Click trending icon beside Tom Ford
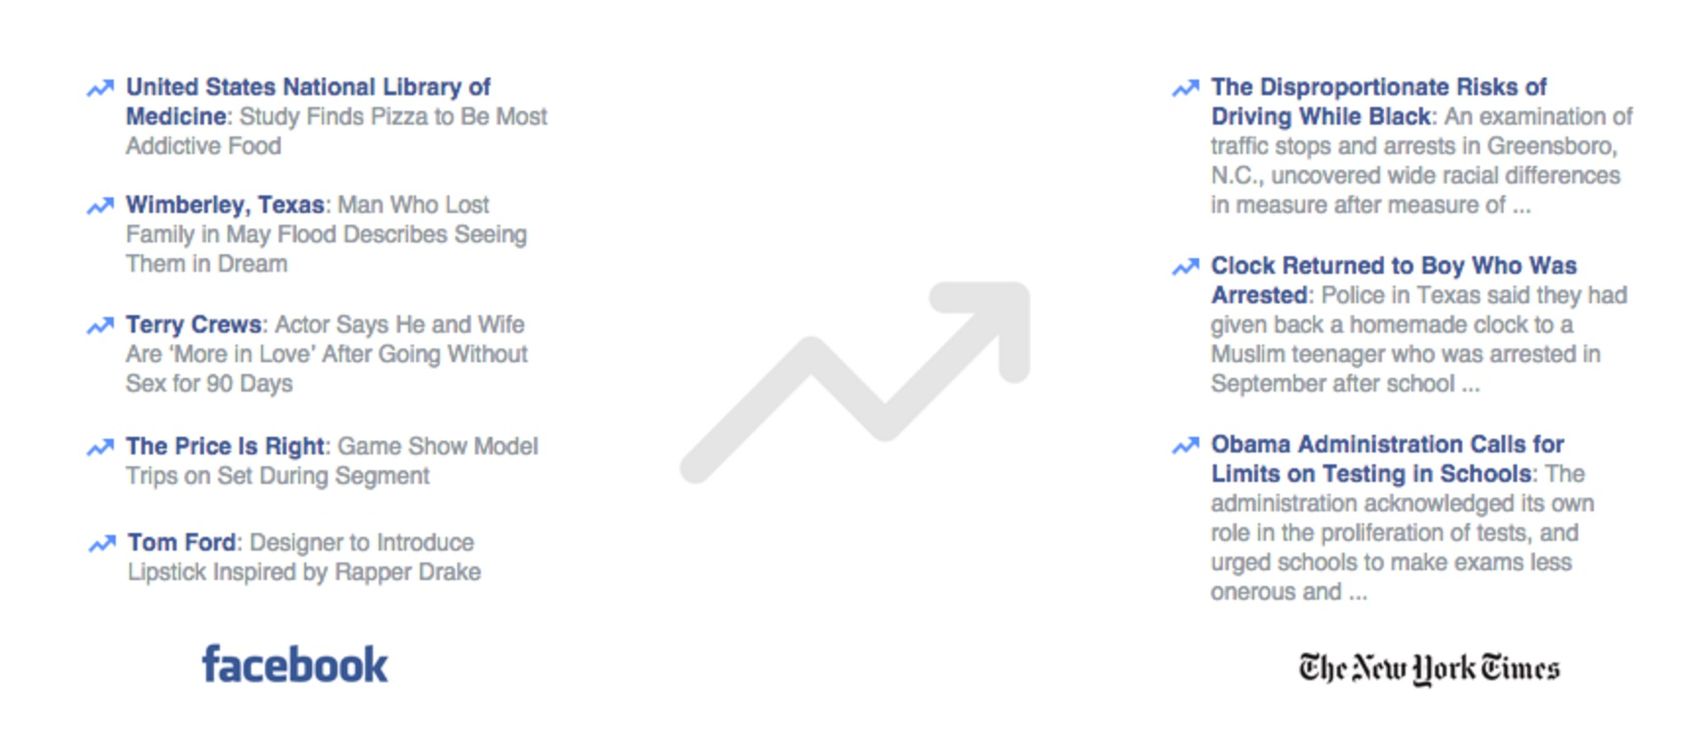 point(102,543)
